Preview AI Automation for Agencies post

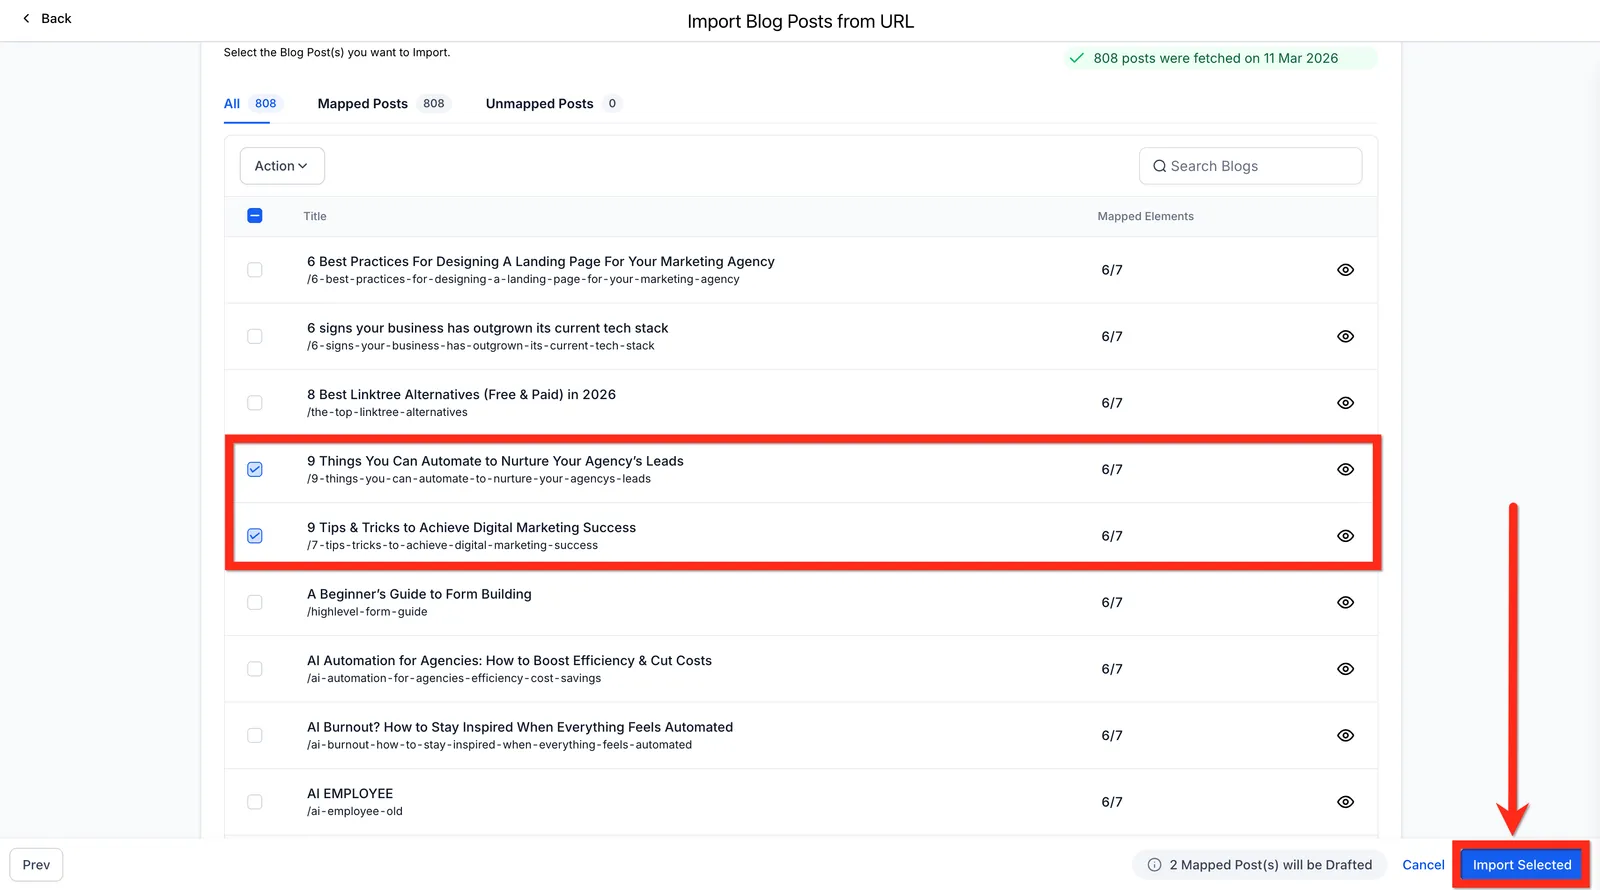point(1345,669)
